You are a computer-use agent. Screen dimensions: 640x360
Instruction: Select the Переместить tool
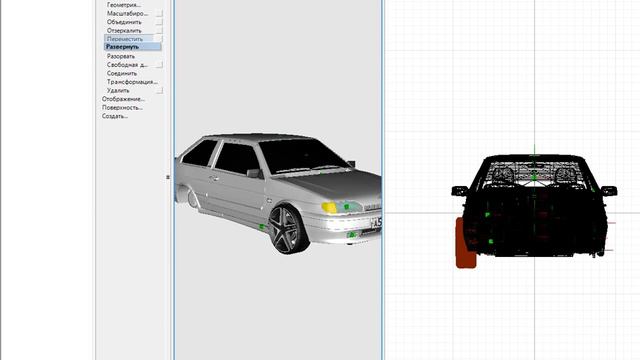coord(124,39)
